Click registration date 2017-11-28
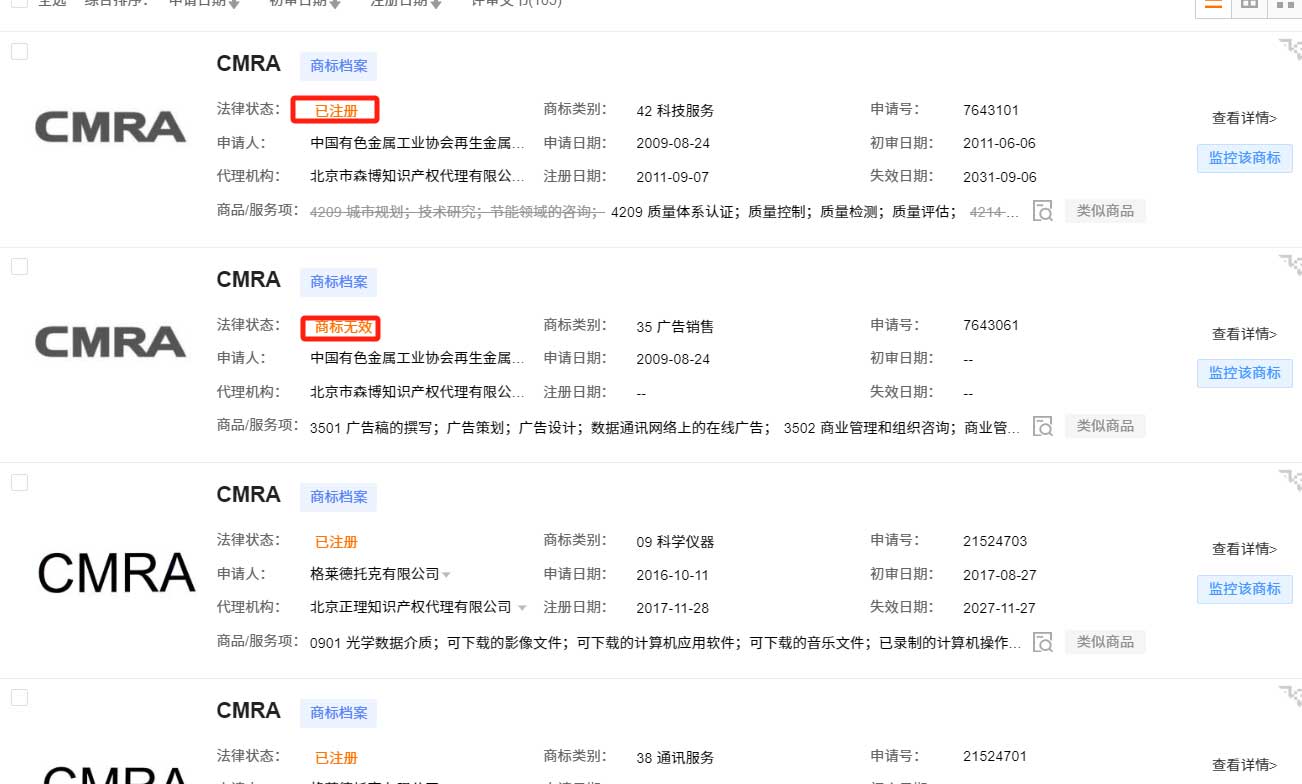1302x784 pixels. (x=673, y=608)
